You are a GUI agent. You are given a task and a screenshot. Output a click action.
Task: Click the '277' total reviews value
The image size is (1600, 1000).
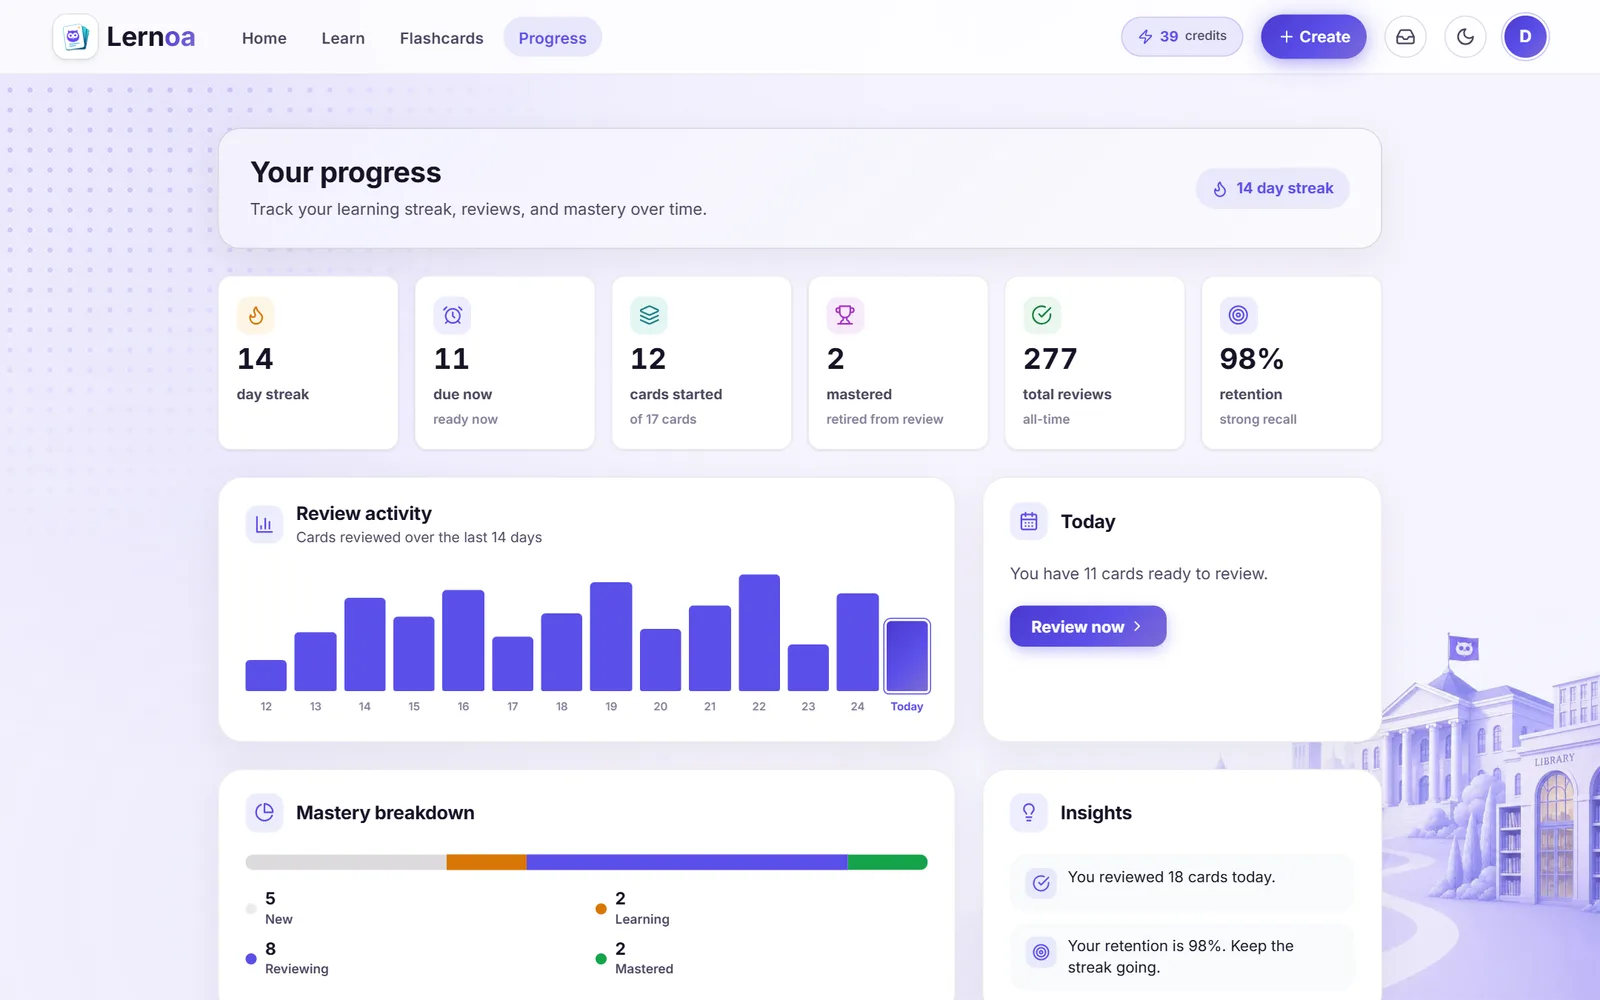tap(1050, 359)
